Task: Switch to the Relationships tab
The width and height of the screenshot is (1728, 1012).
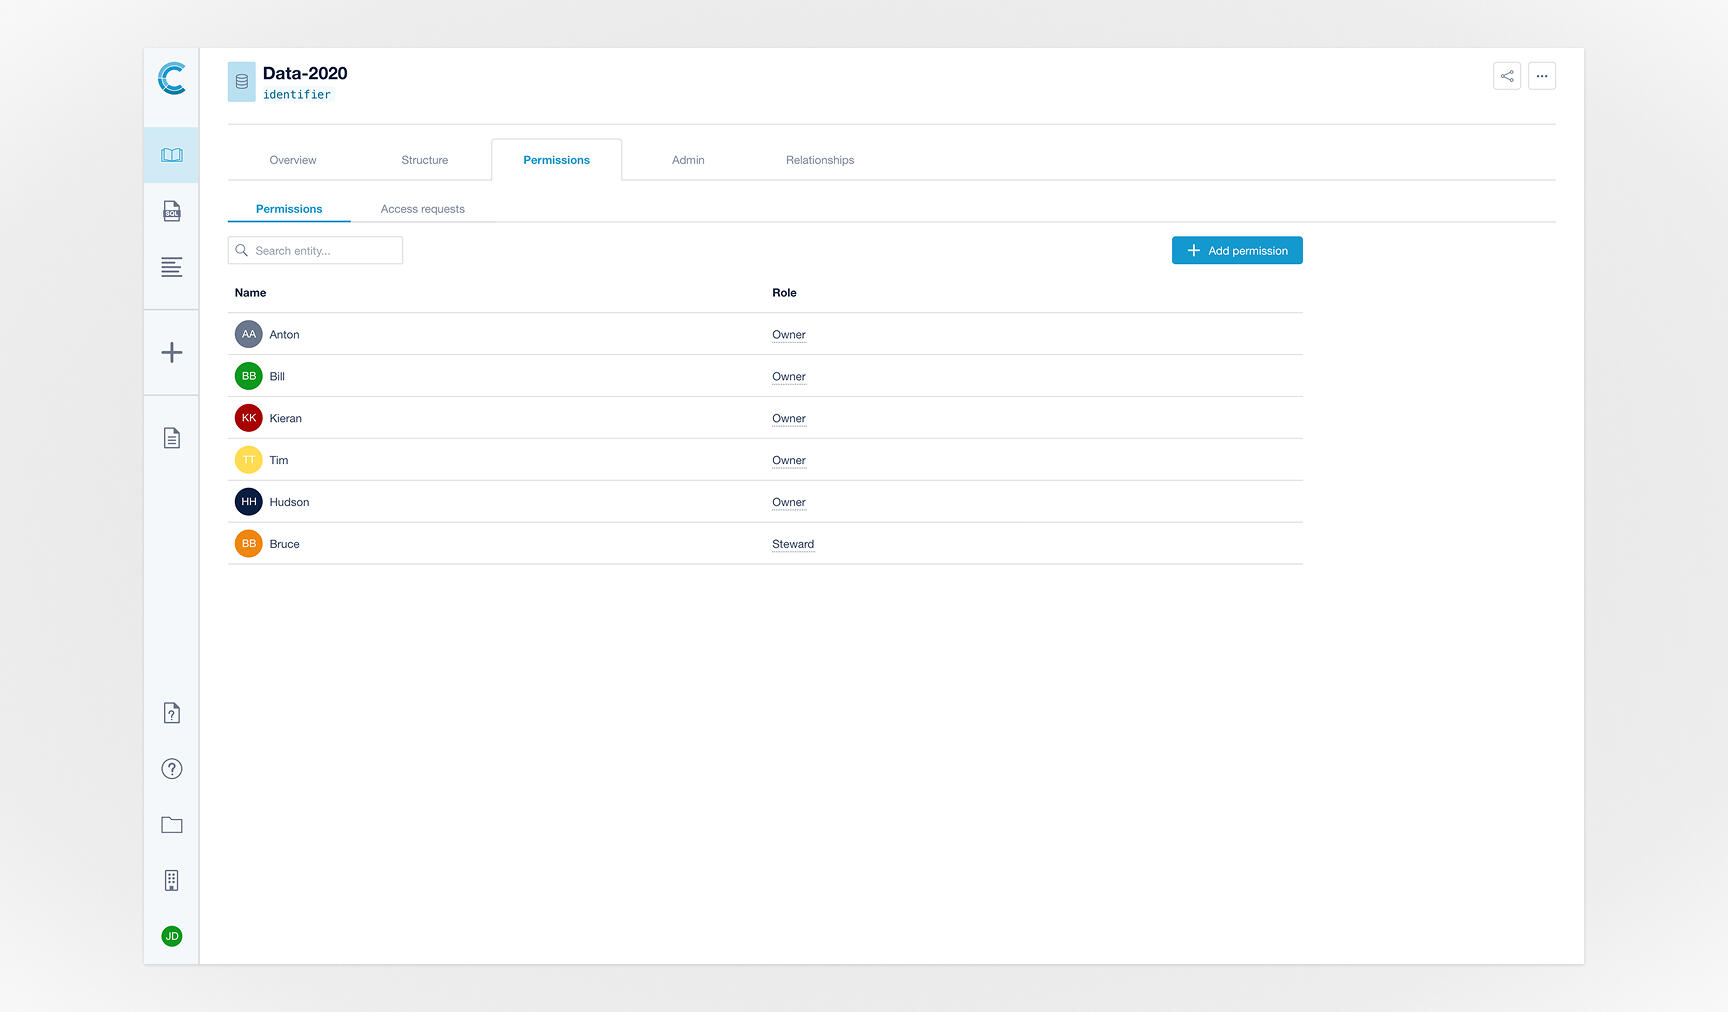Action: 819,159
